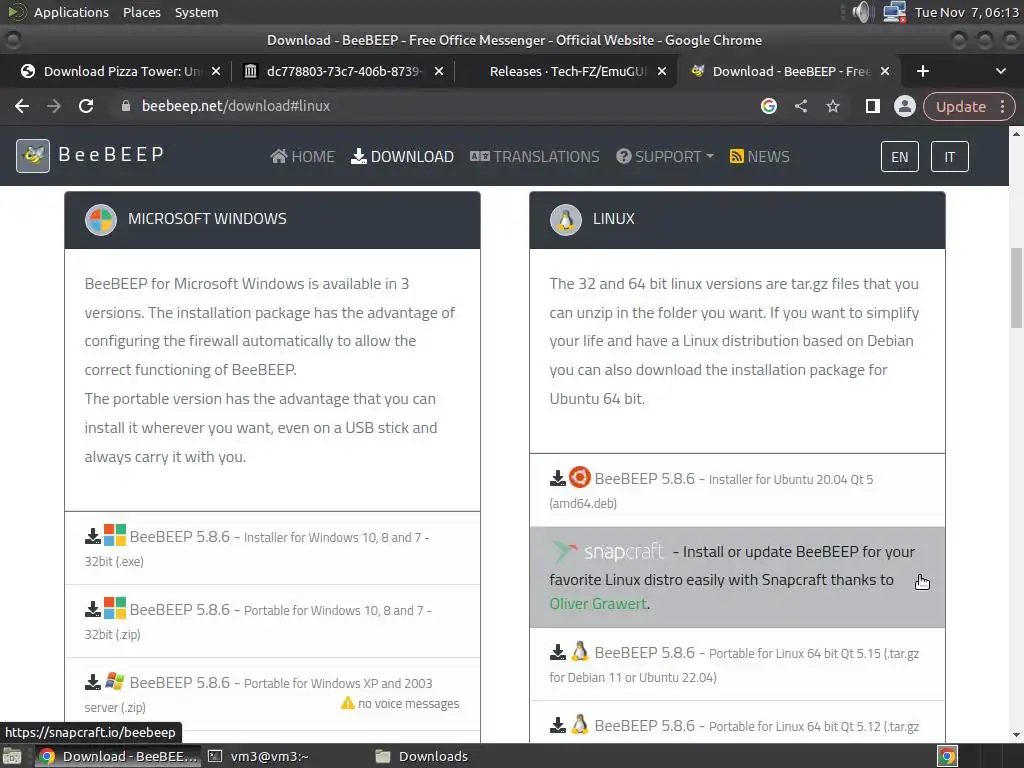Click the volume speaker icon
Viewport: 1024px width, 768px height.
(862, 12)
